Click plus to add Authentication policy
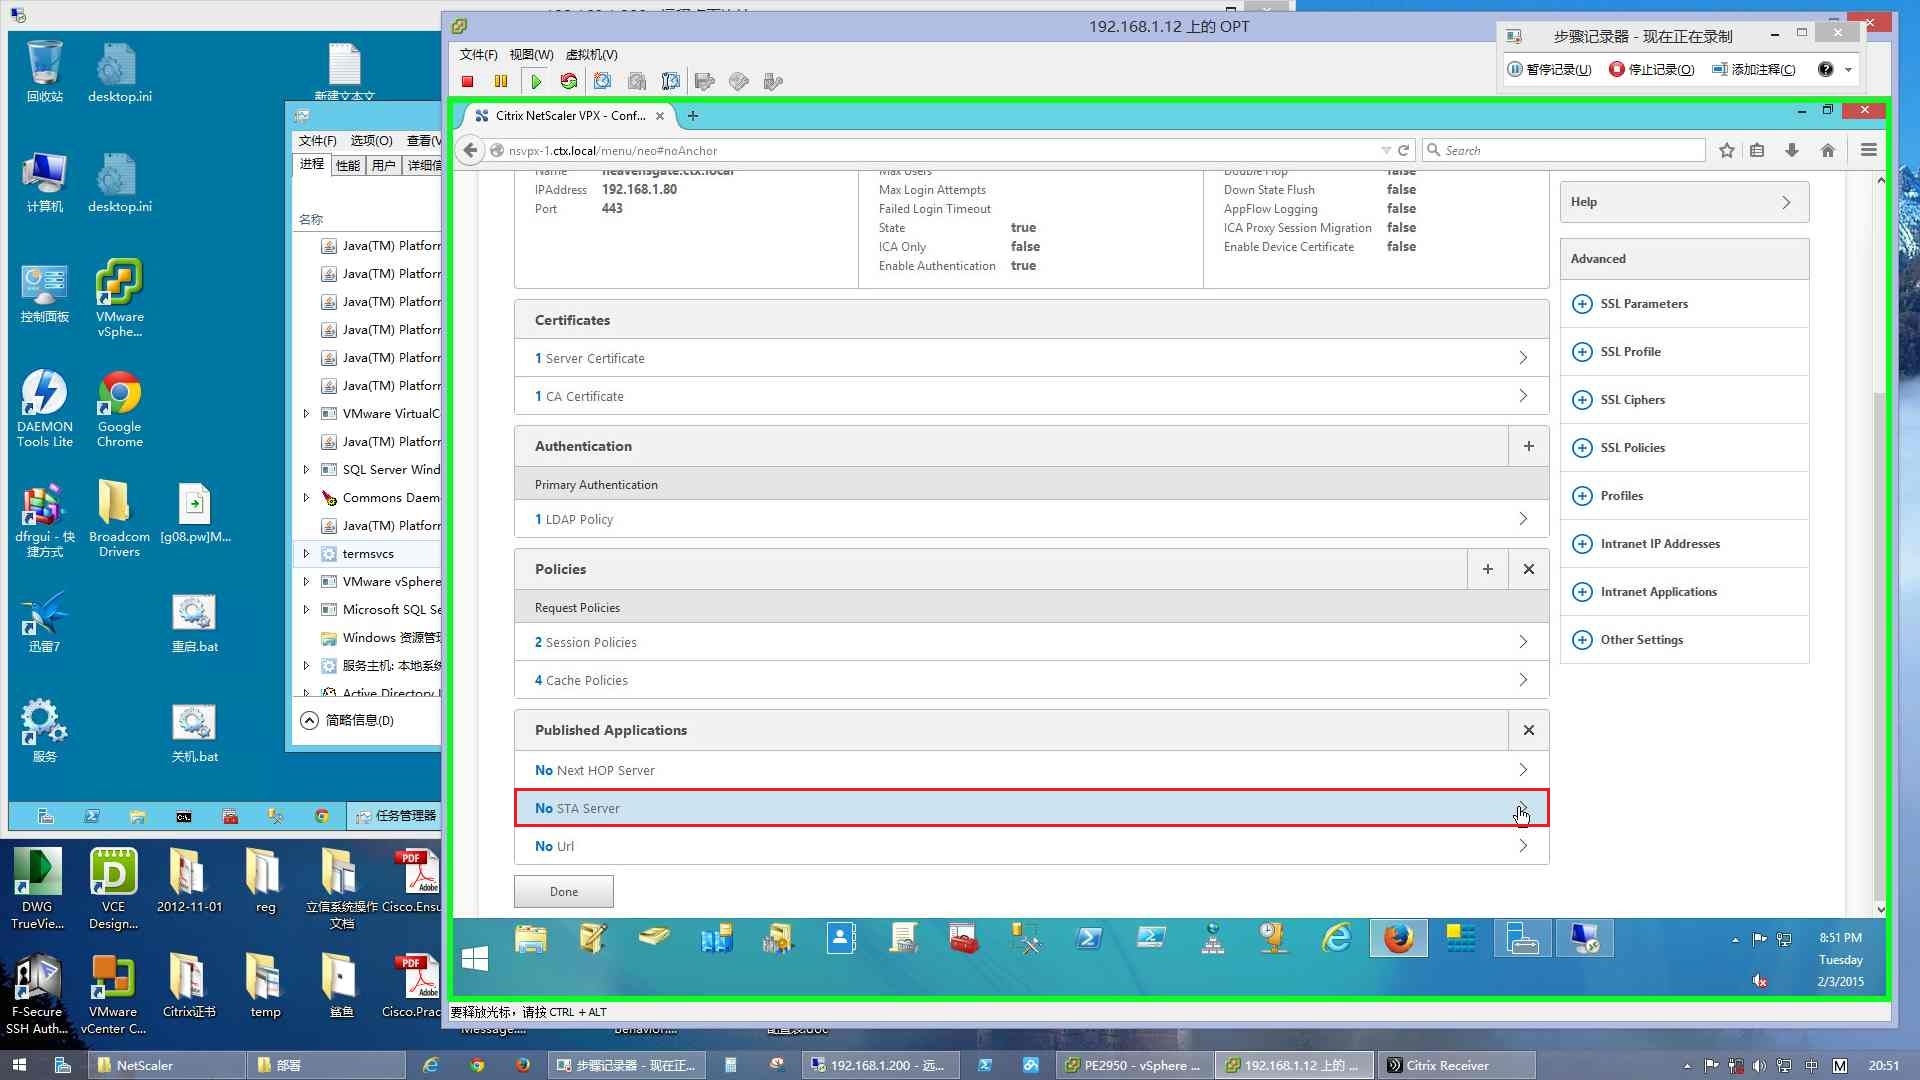 (x=1528, y=446)
